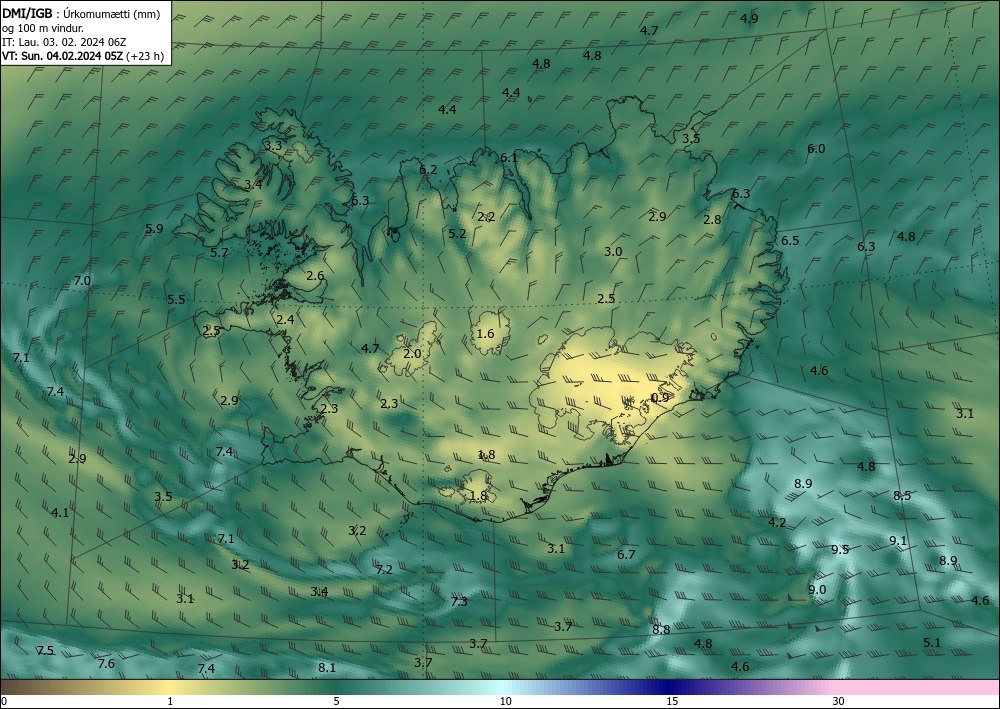The image size is (1000, 709).
Task: Select the 7.2 value on the map
Action: click(384, 569)
